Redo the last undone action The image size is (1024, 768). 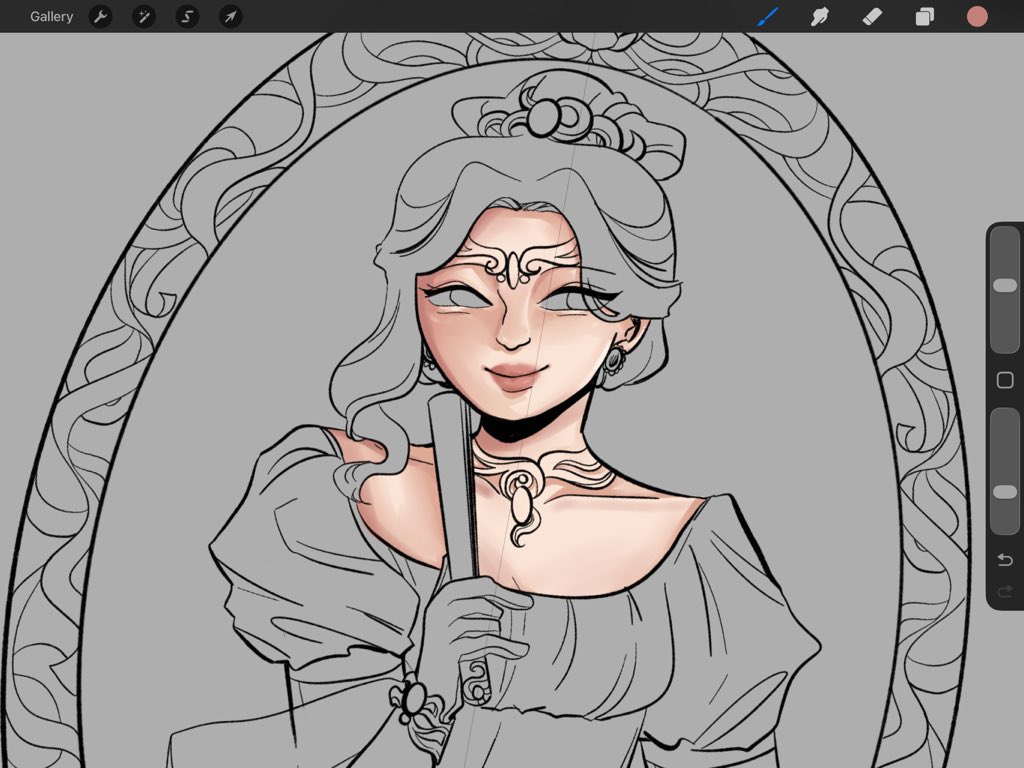coord(1005,592)
